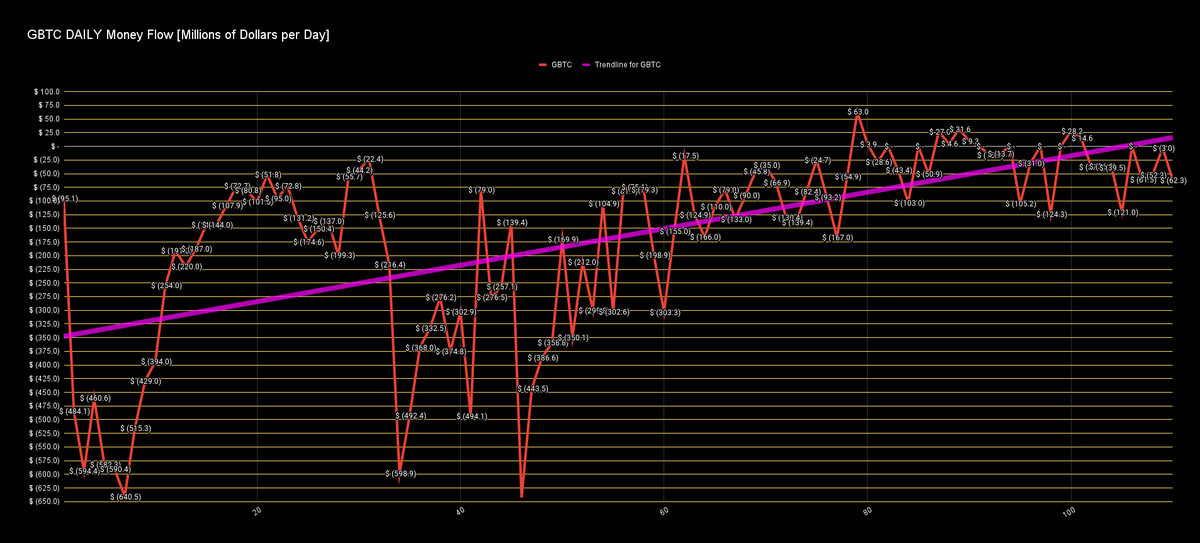The image size is (1200, 543).
Task: Click the '$ (598.9)' data label
Action: 401,474
